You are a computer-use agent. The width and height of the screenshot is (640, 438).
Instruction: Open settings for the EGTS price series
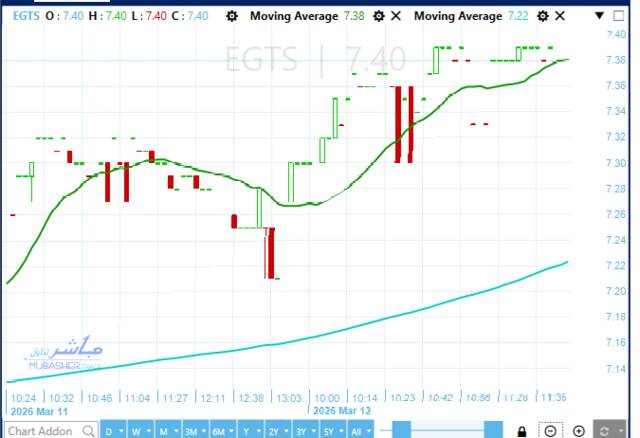click(232, 16)
